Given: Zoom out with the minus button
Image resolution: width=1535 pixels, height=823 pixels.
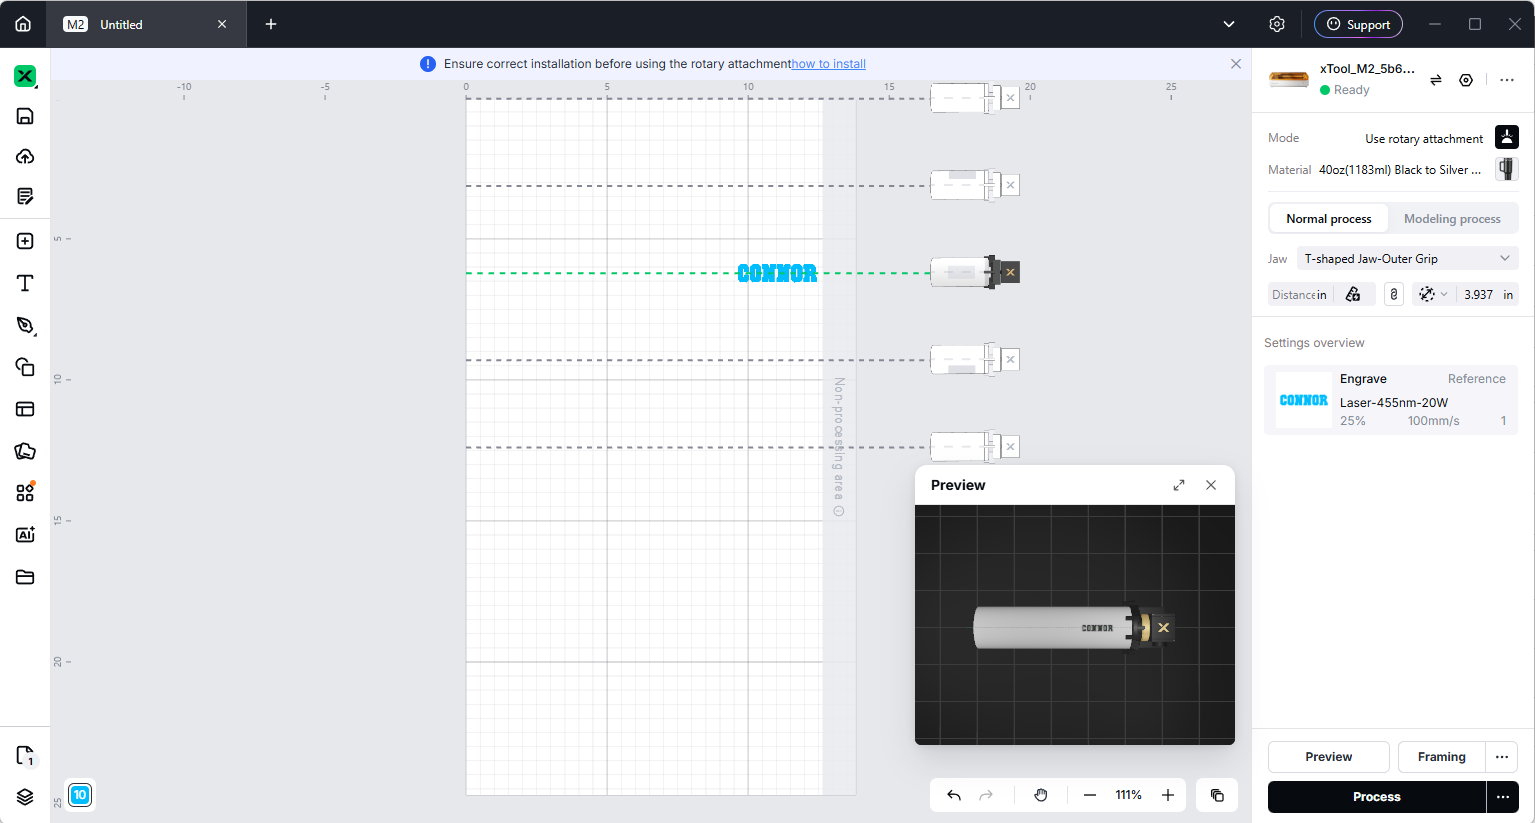Looking at the screenshot, I should [x=1090, y=795].
